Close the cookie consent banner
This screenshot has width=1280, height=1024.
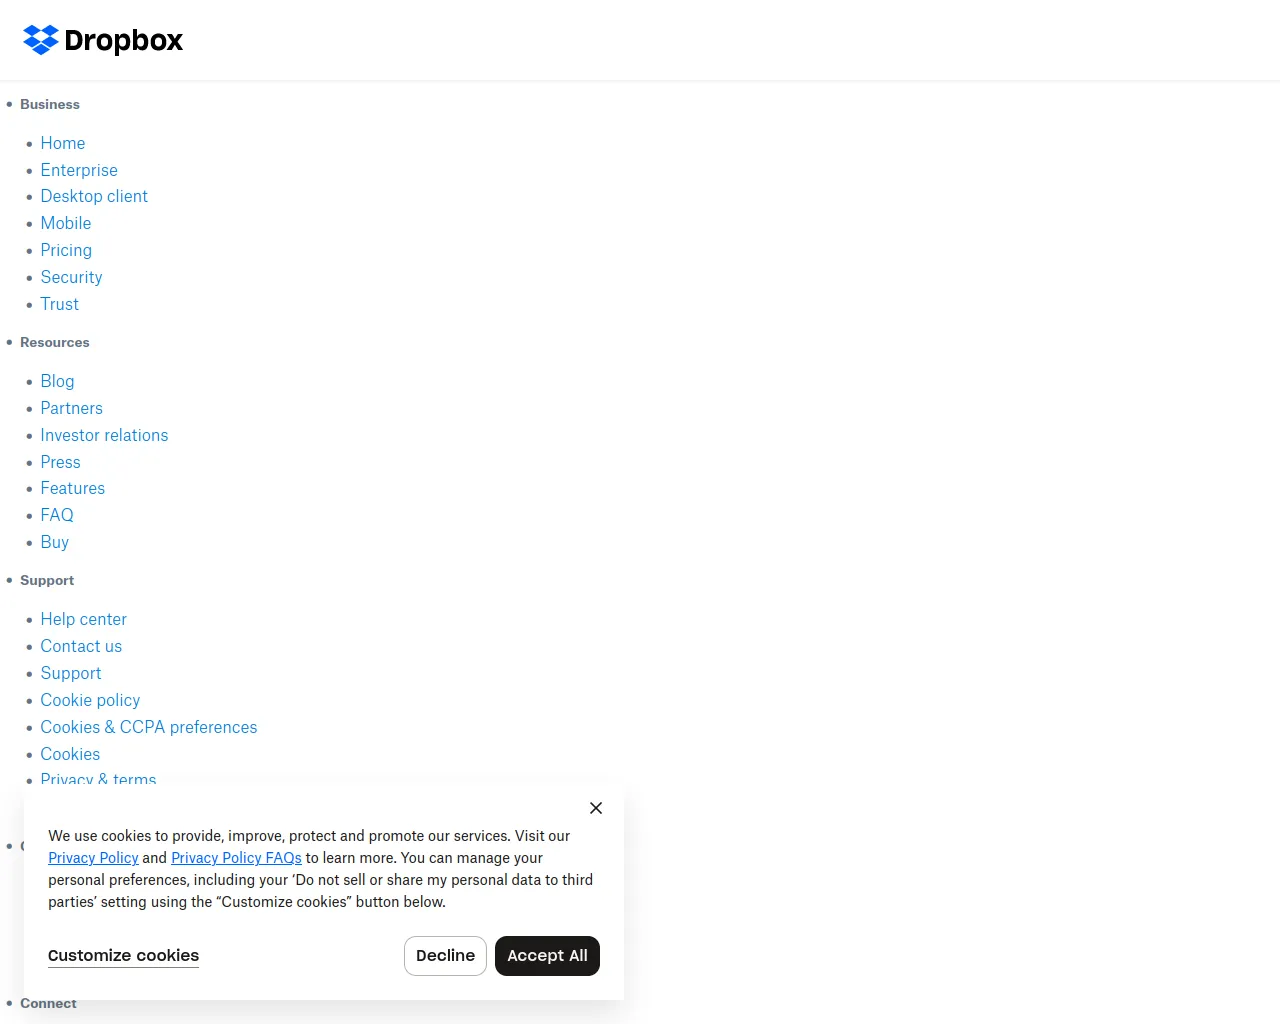click(596, 808)
